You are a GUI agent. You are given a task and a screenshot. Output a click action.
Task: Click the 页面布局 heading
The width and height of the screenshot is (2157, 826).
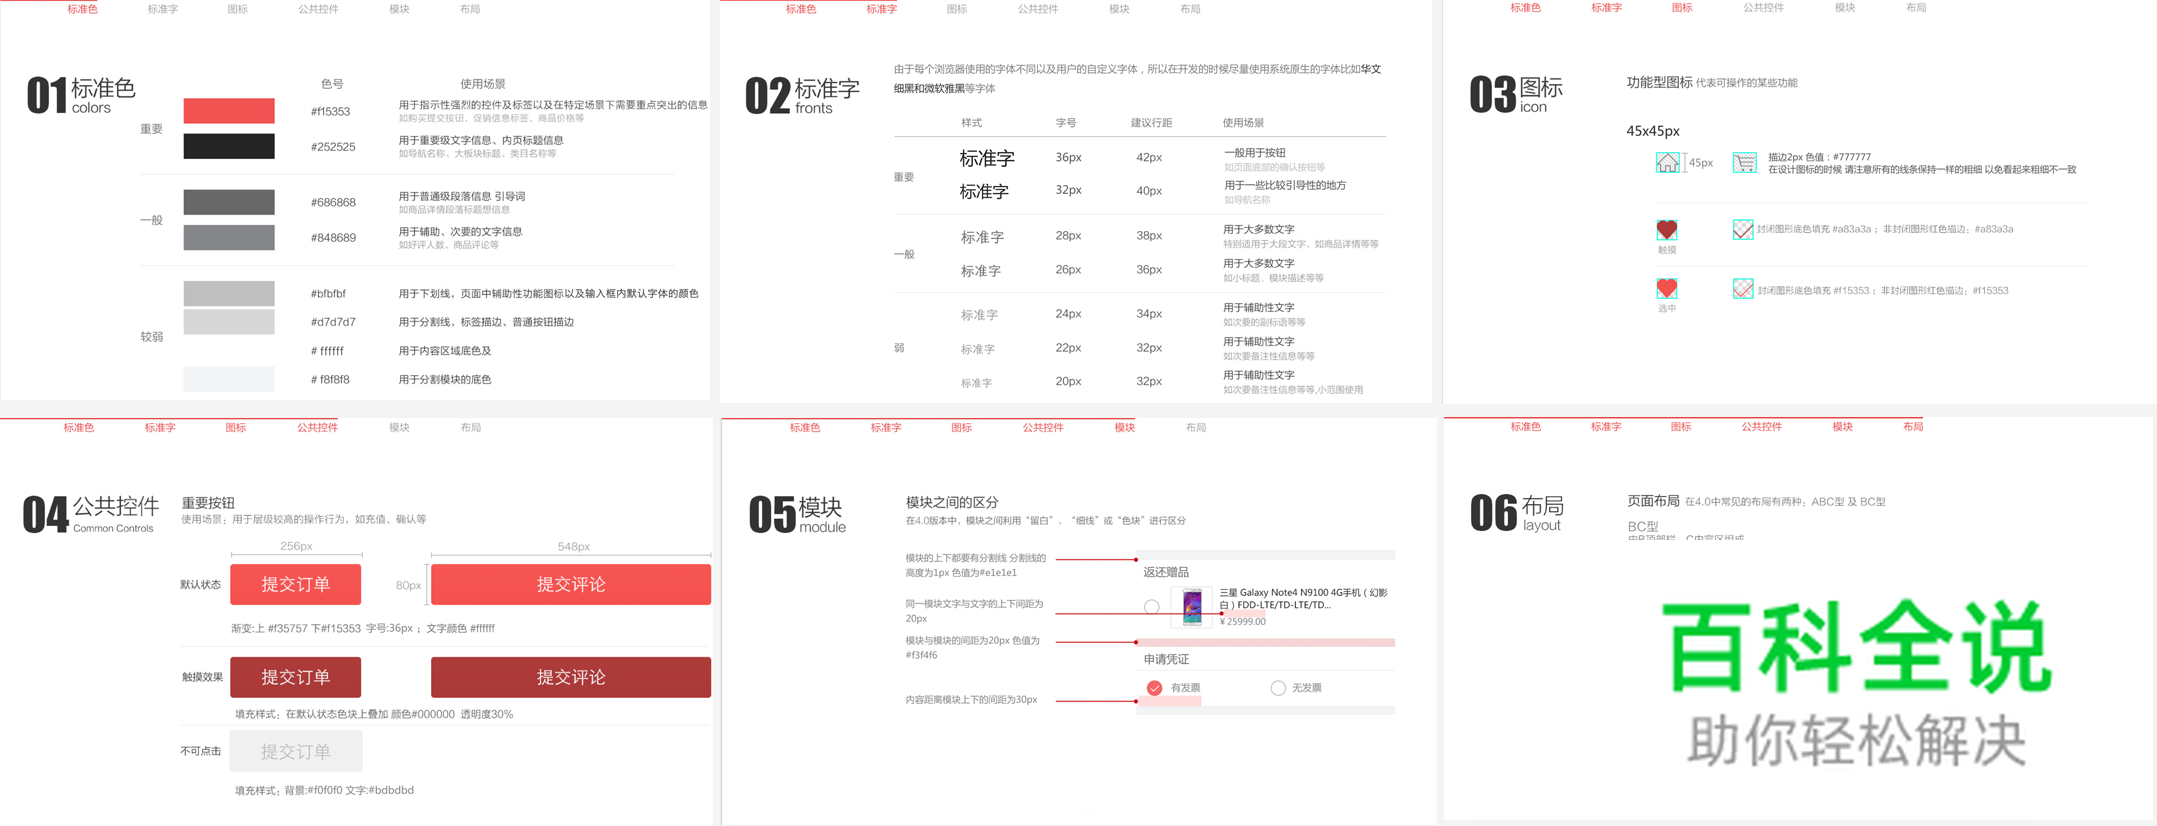pos(1653,501)
